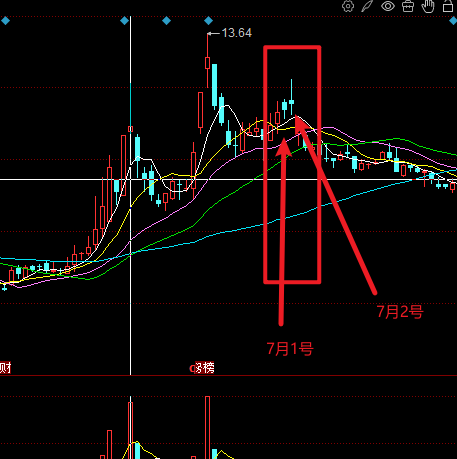Click blue diamond marker beside the vertical crosshair line
Image resolution: width=457 pixels, height=459 pixels.
click(124, 21)
